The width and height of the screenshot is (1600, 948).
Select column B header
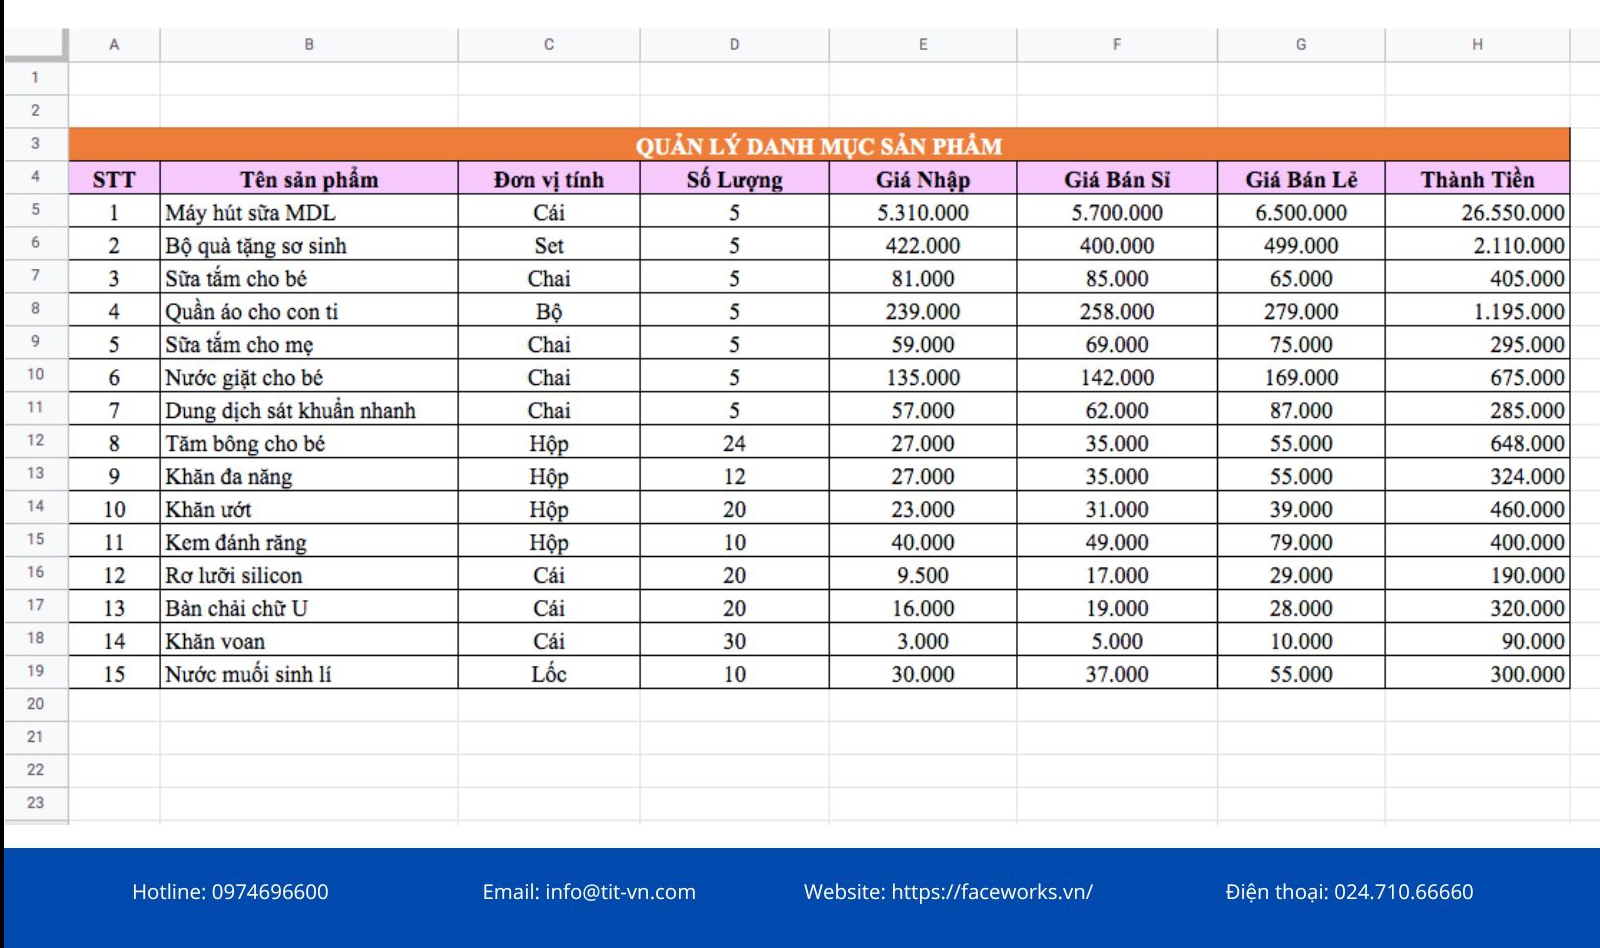coord(309,45)
